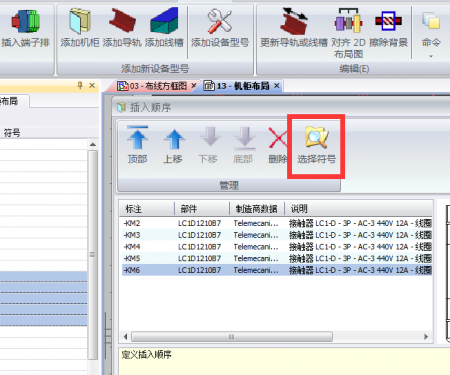Select the -KM3 row in list

pyautogui.click(x=277, y=235)
